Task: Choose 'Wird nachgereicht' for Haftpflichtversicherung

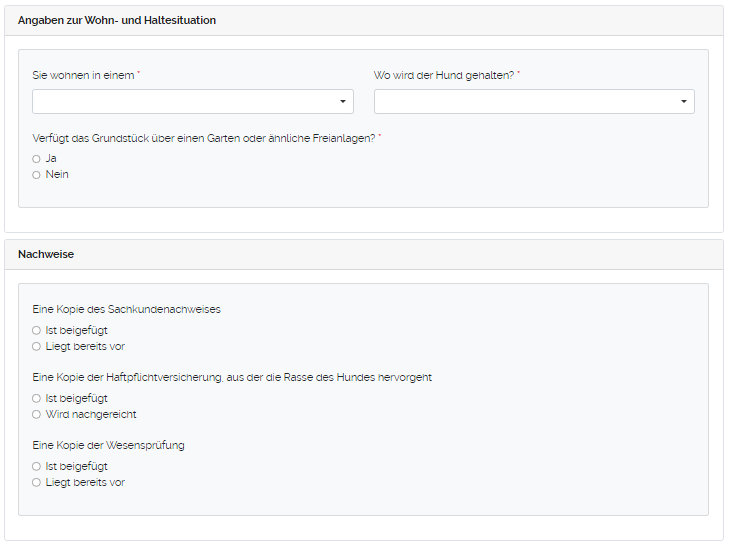Action: coord(37,414)
